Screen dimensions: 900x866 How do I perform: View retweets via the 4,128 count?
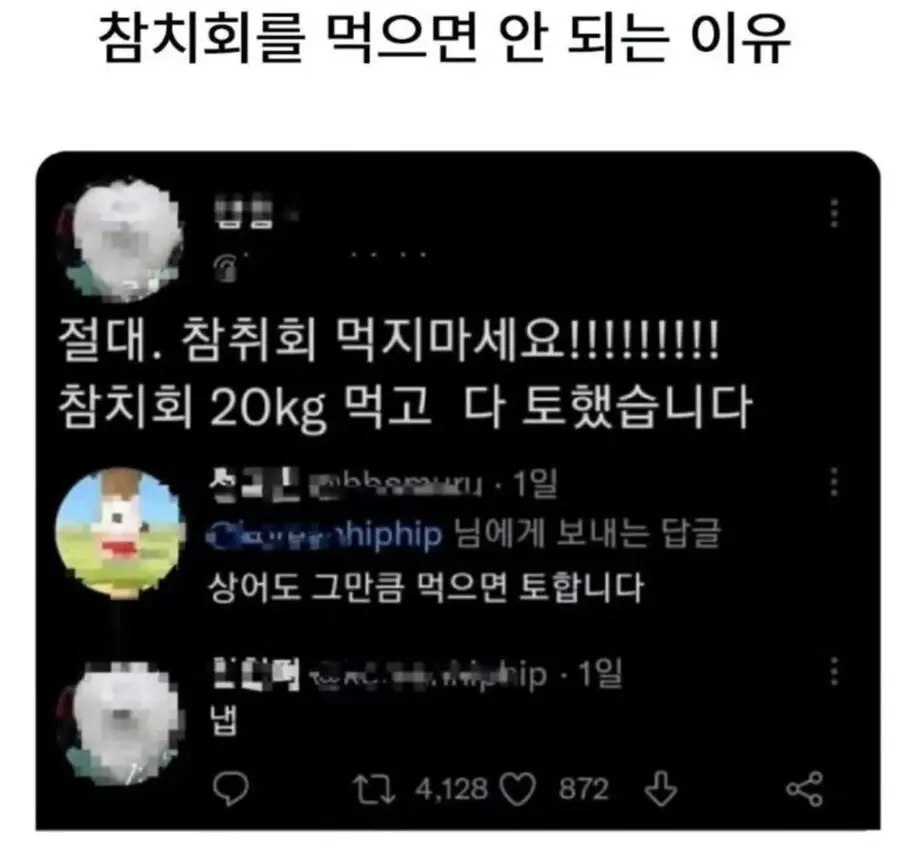[451, 789]
